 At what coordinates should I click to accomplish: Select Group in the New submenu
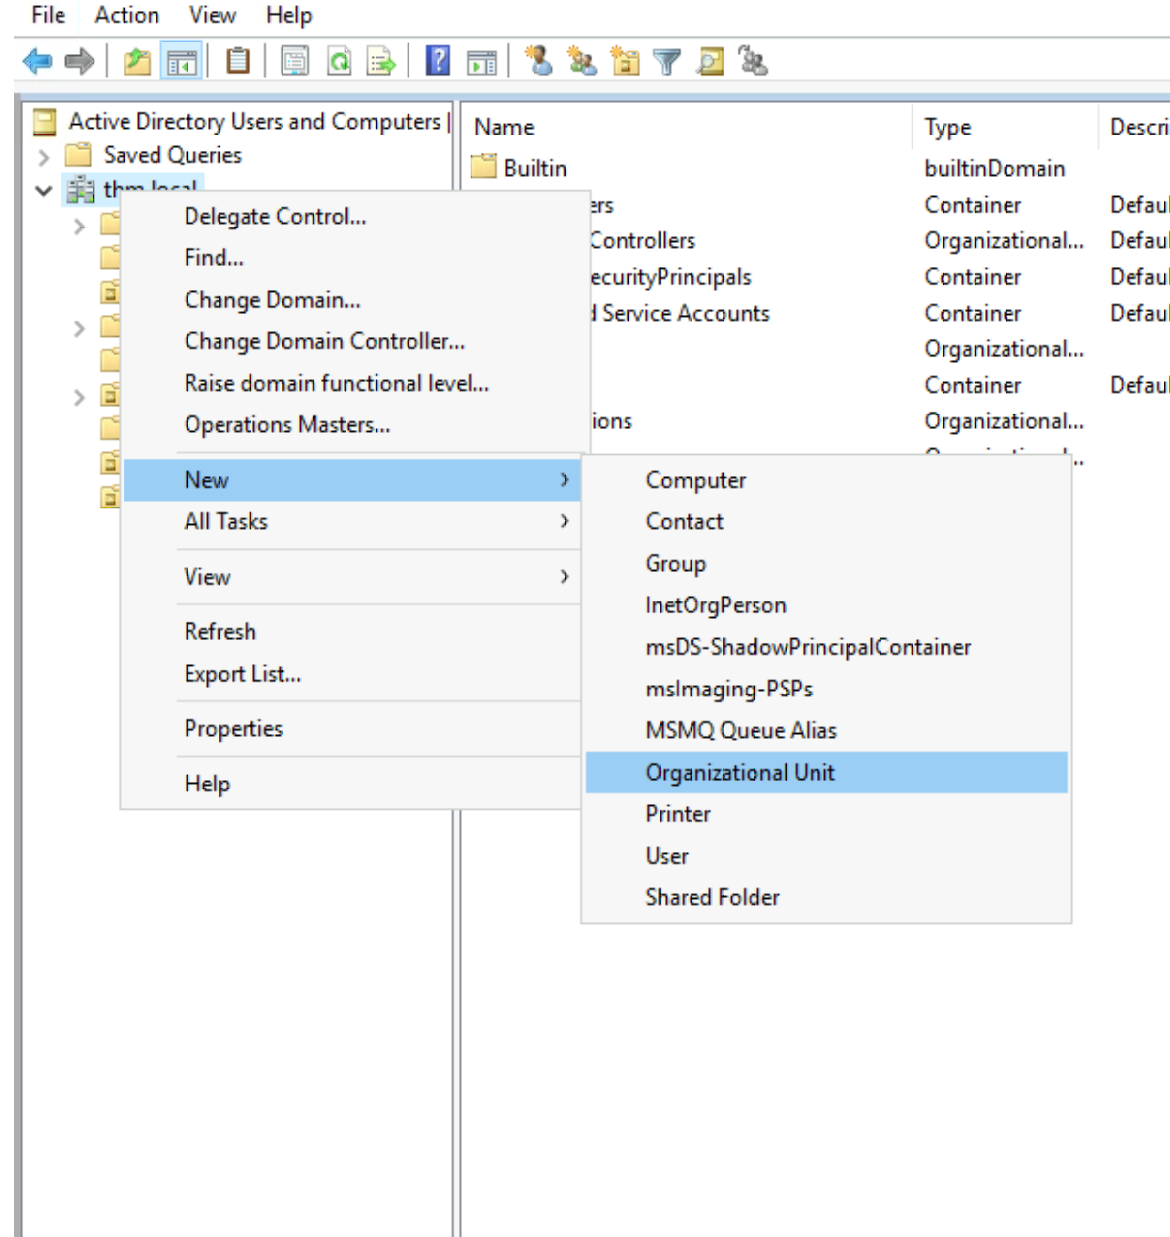[826, 563]
